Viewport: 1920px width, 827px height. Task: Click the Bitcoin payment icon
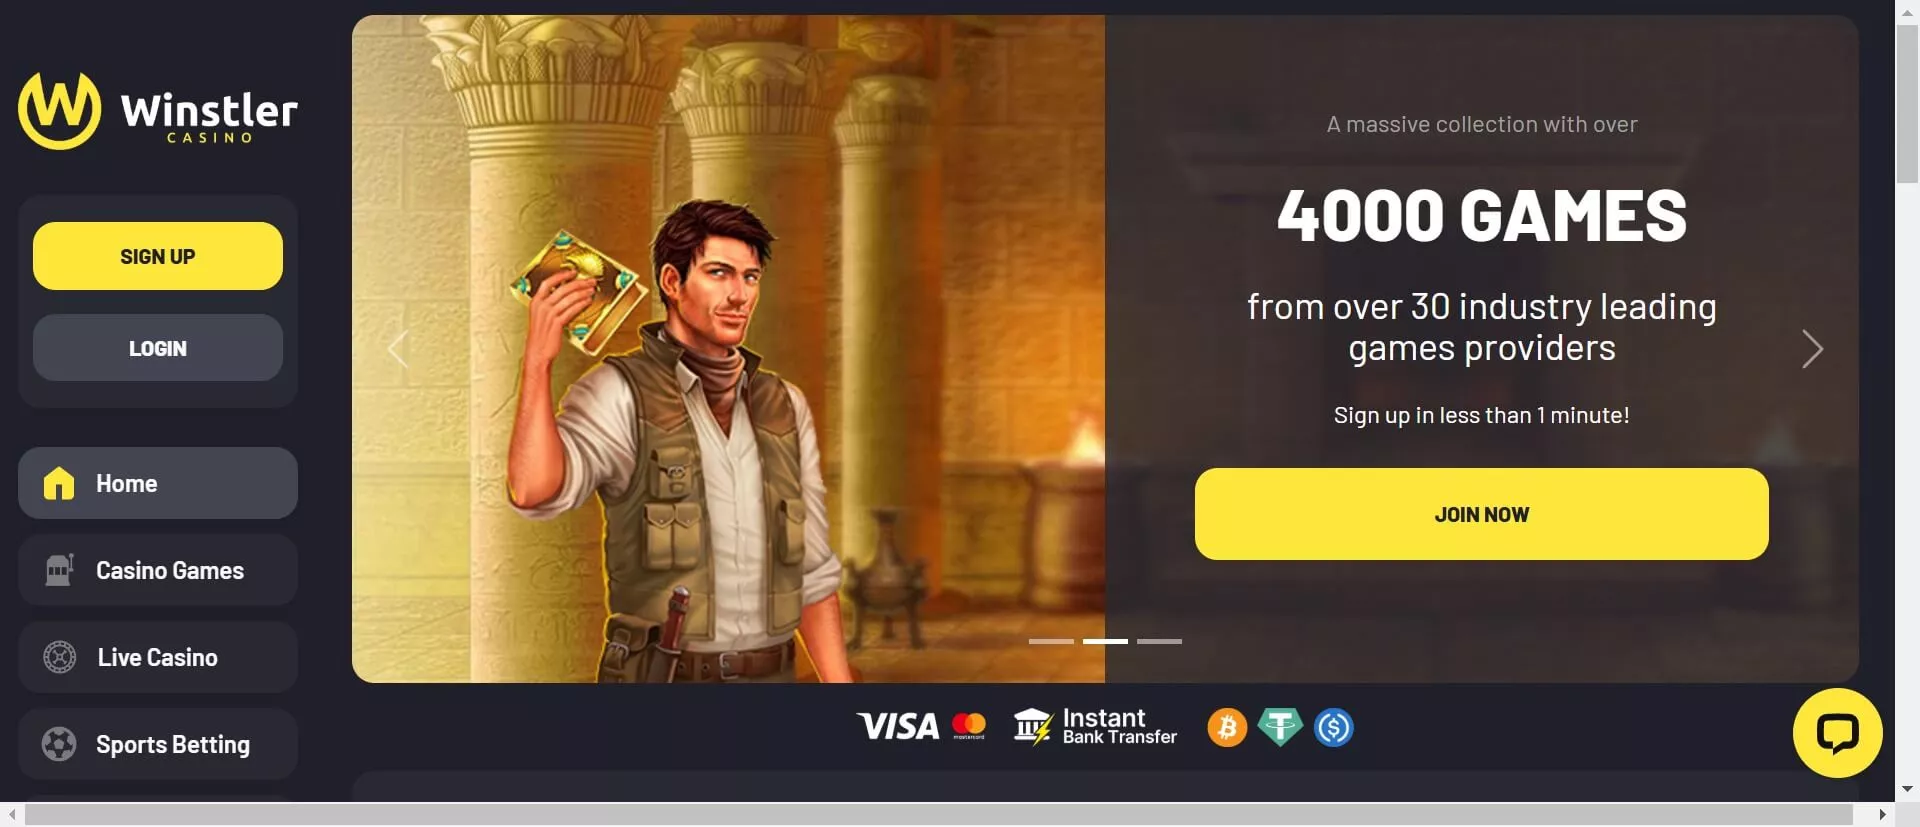(x=1227, y=727)
